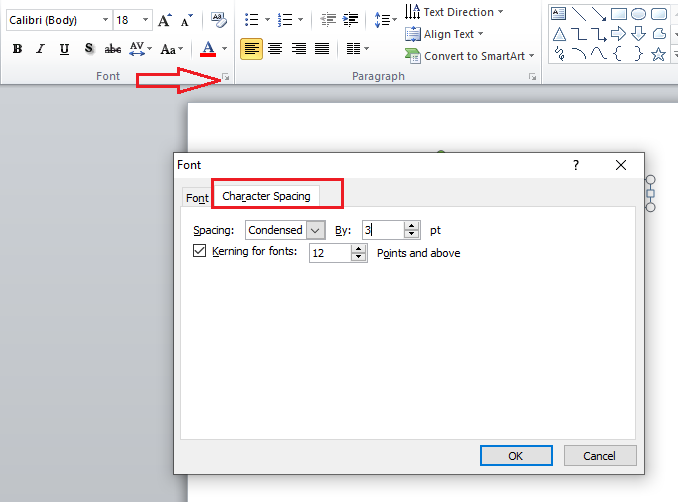Click OK in Font dialog
This screenshot has height=502, width=678.
pos(516,455)
